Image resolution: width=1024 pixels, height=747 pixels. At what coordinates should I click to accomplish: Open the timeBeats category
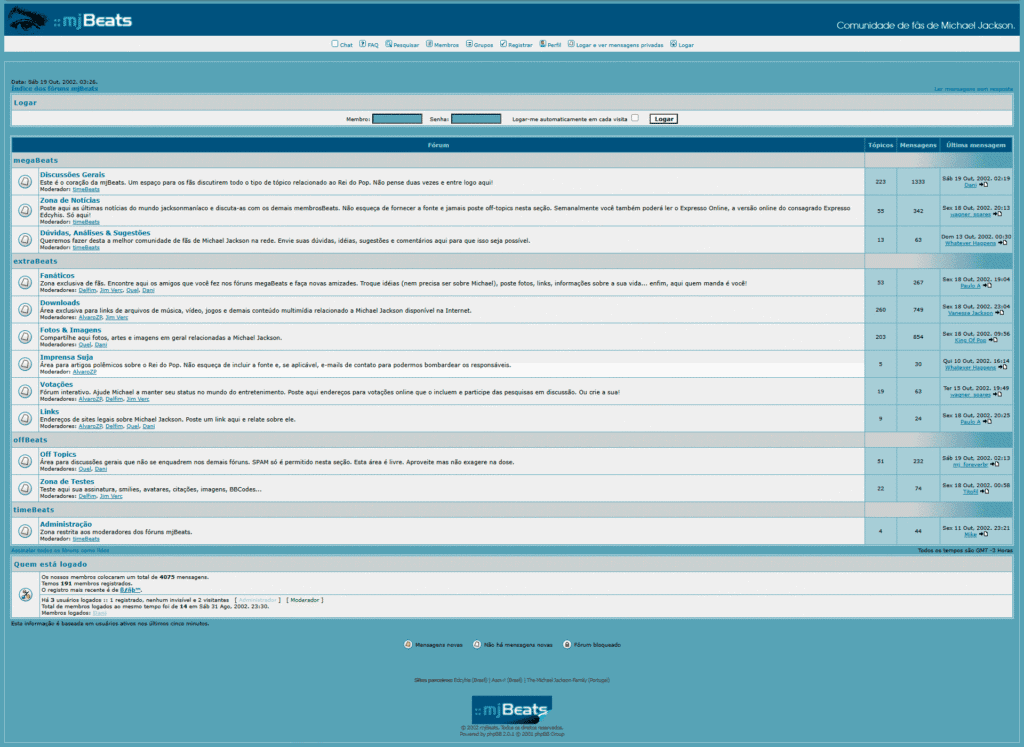click(34, 510)
